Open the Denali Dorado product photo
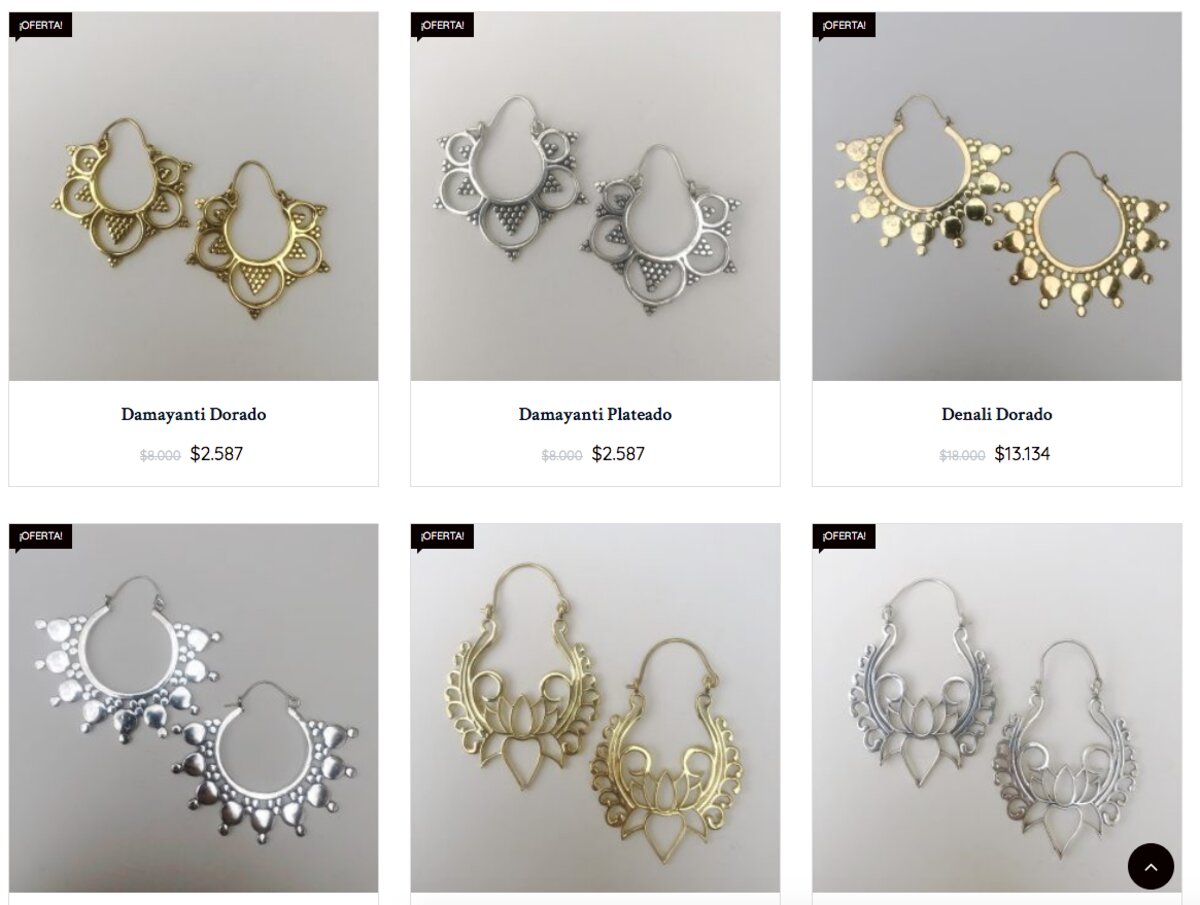 (997, 196)
